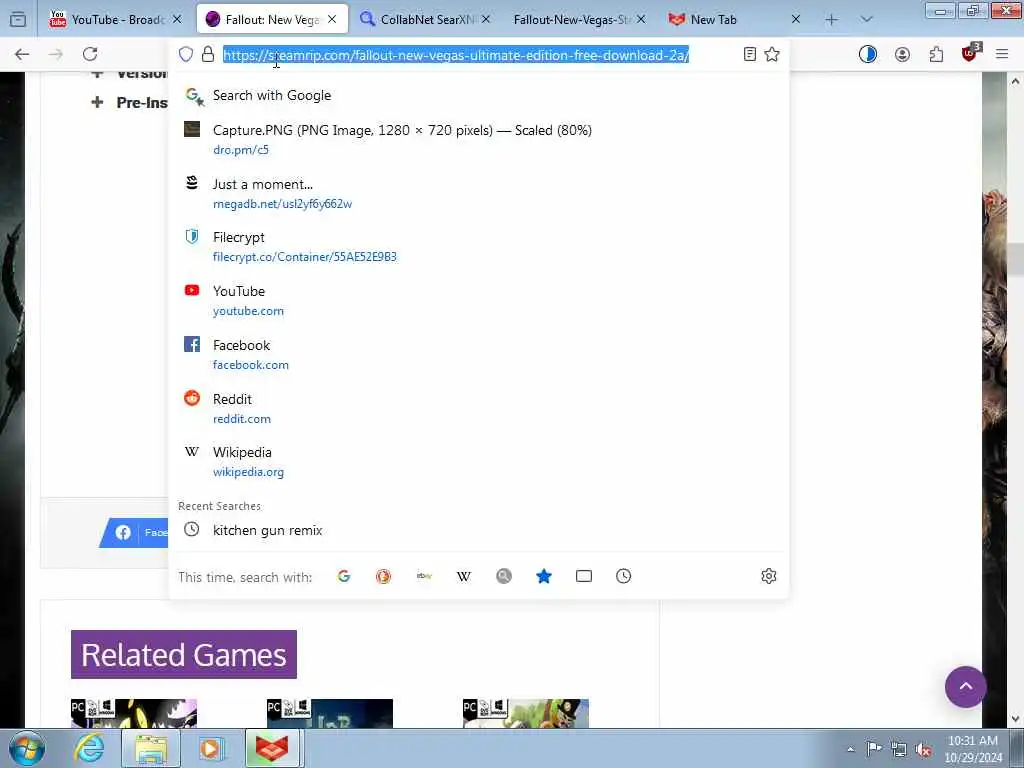Open the Extensions puzzle icon
Image resolution: width=1024 pixels, height=768 pixels.
(x=936, y=54)
